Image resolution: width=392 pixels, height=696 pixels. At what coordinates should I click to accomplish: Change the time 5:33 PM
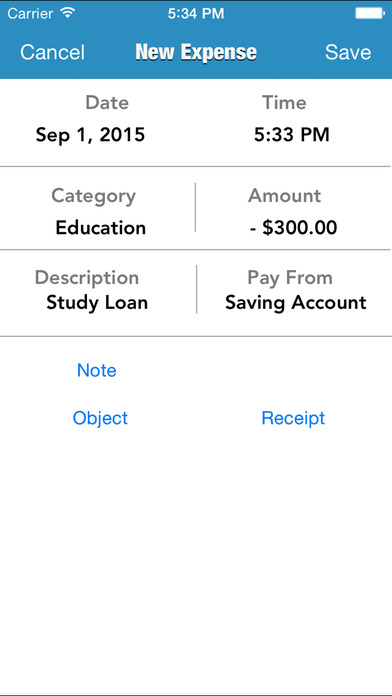(x=292, y=134)
